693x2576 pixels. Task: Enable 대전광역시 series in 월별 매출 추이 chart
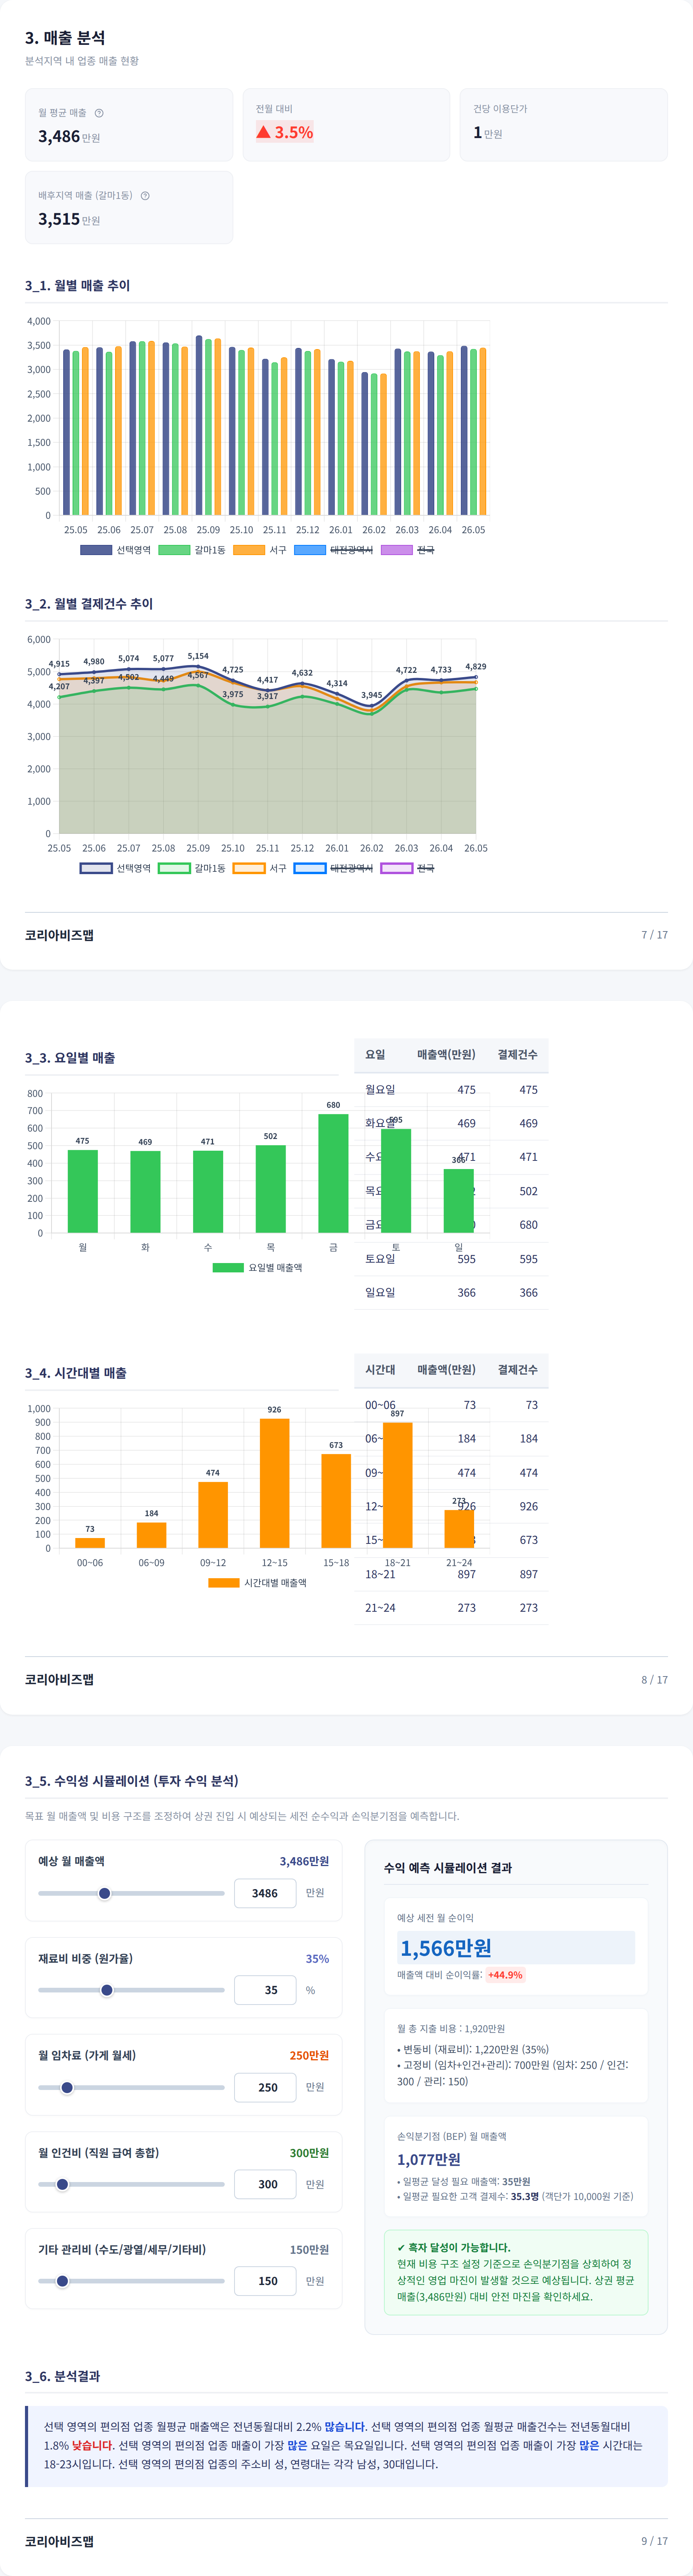(334, 550)
